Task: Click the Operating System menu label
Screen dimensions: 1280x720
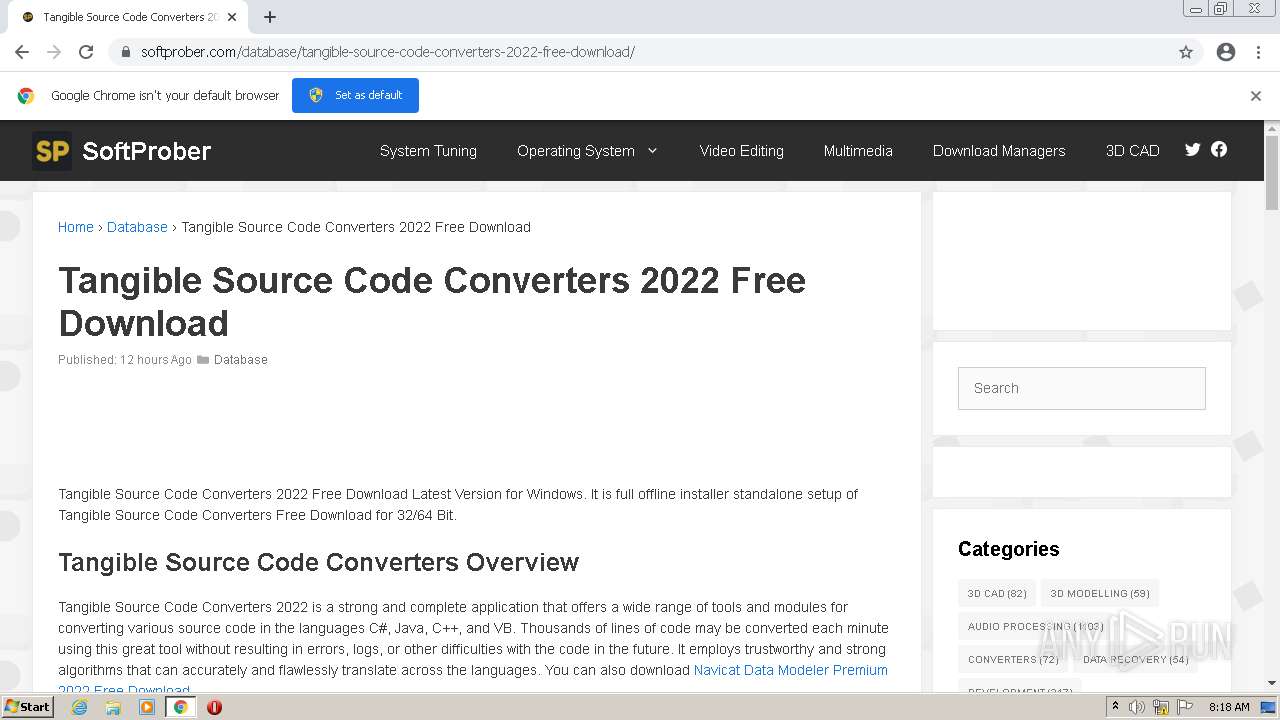Action: [x=576, y=151]
